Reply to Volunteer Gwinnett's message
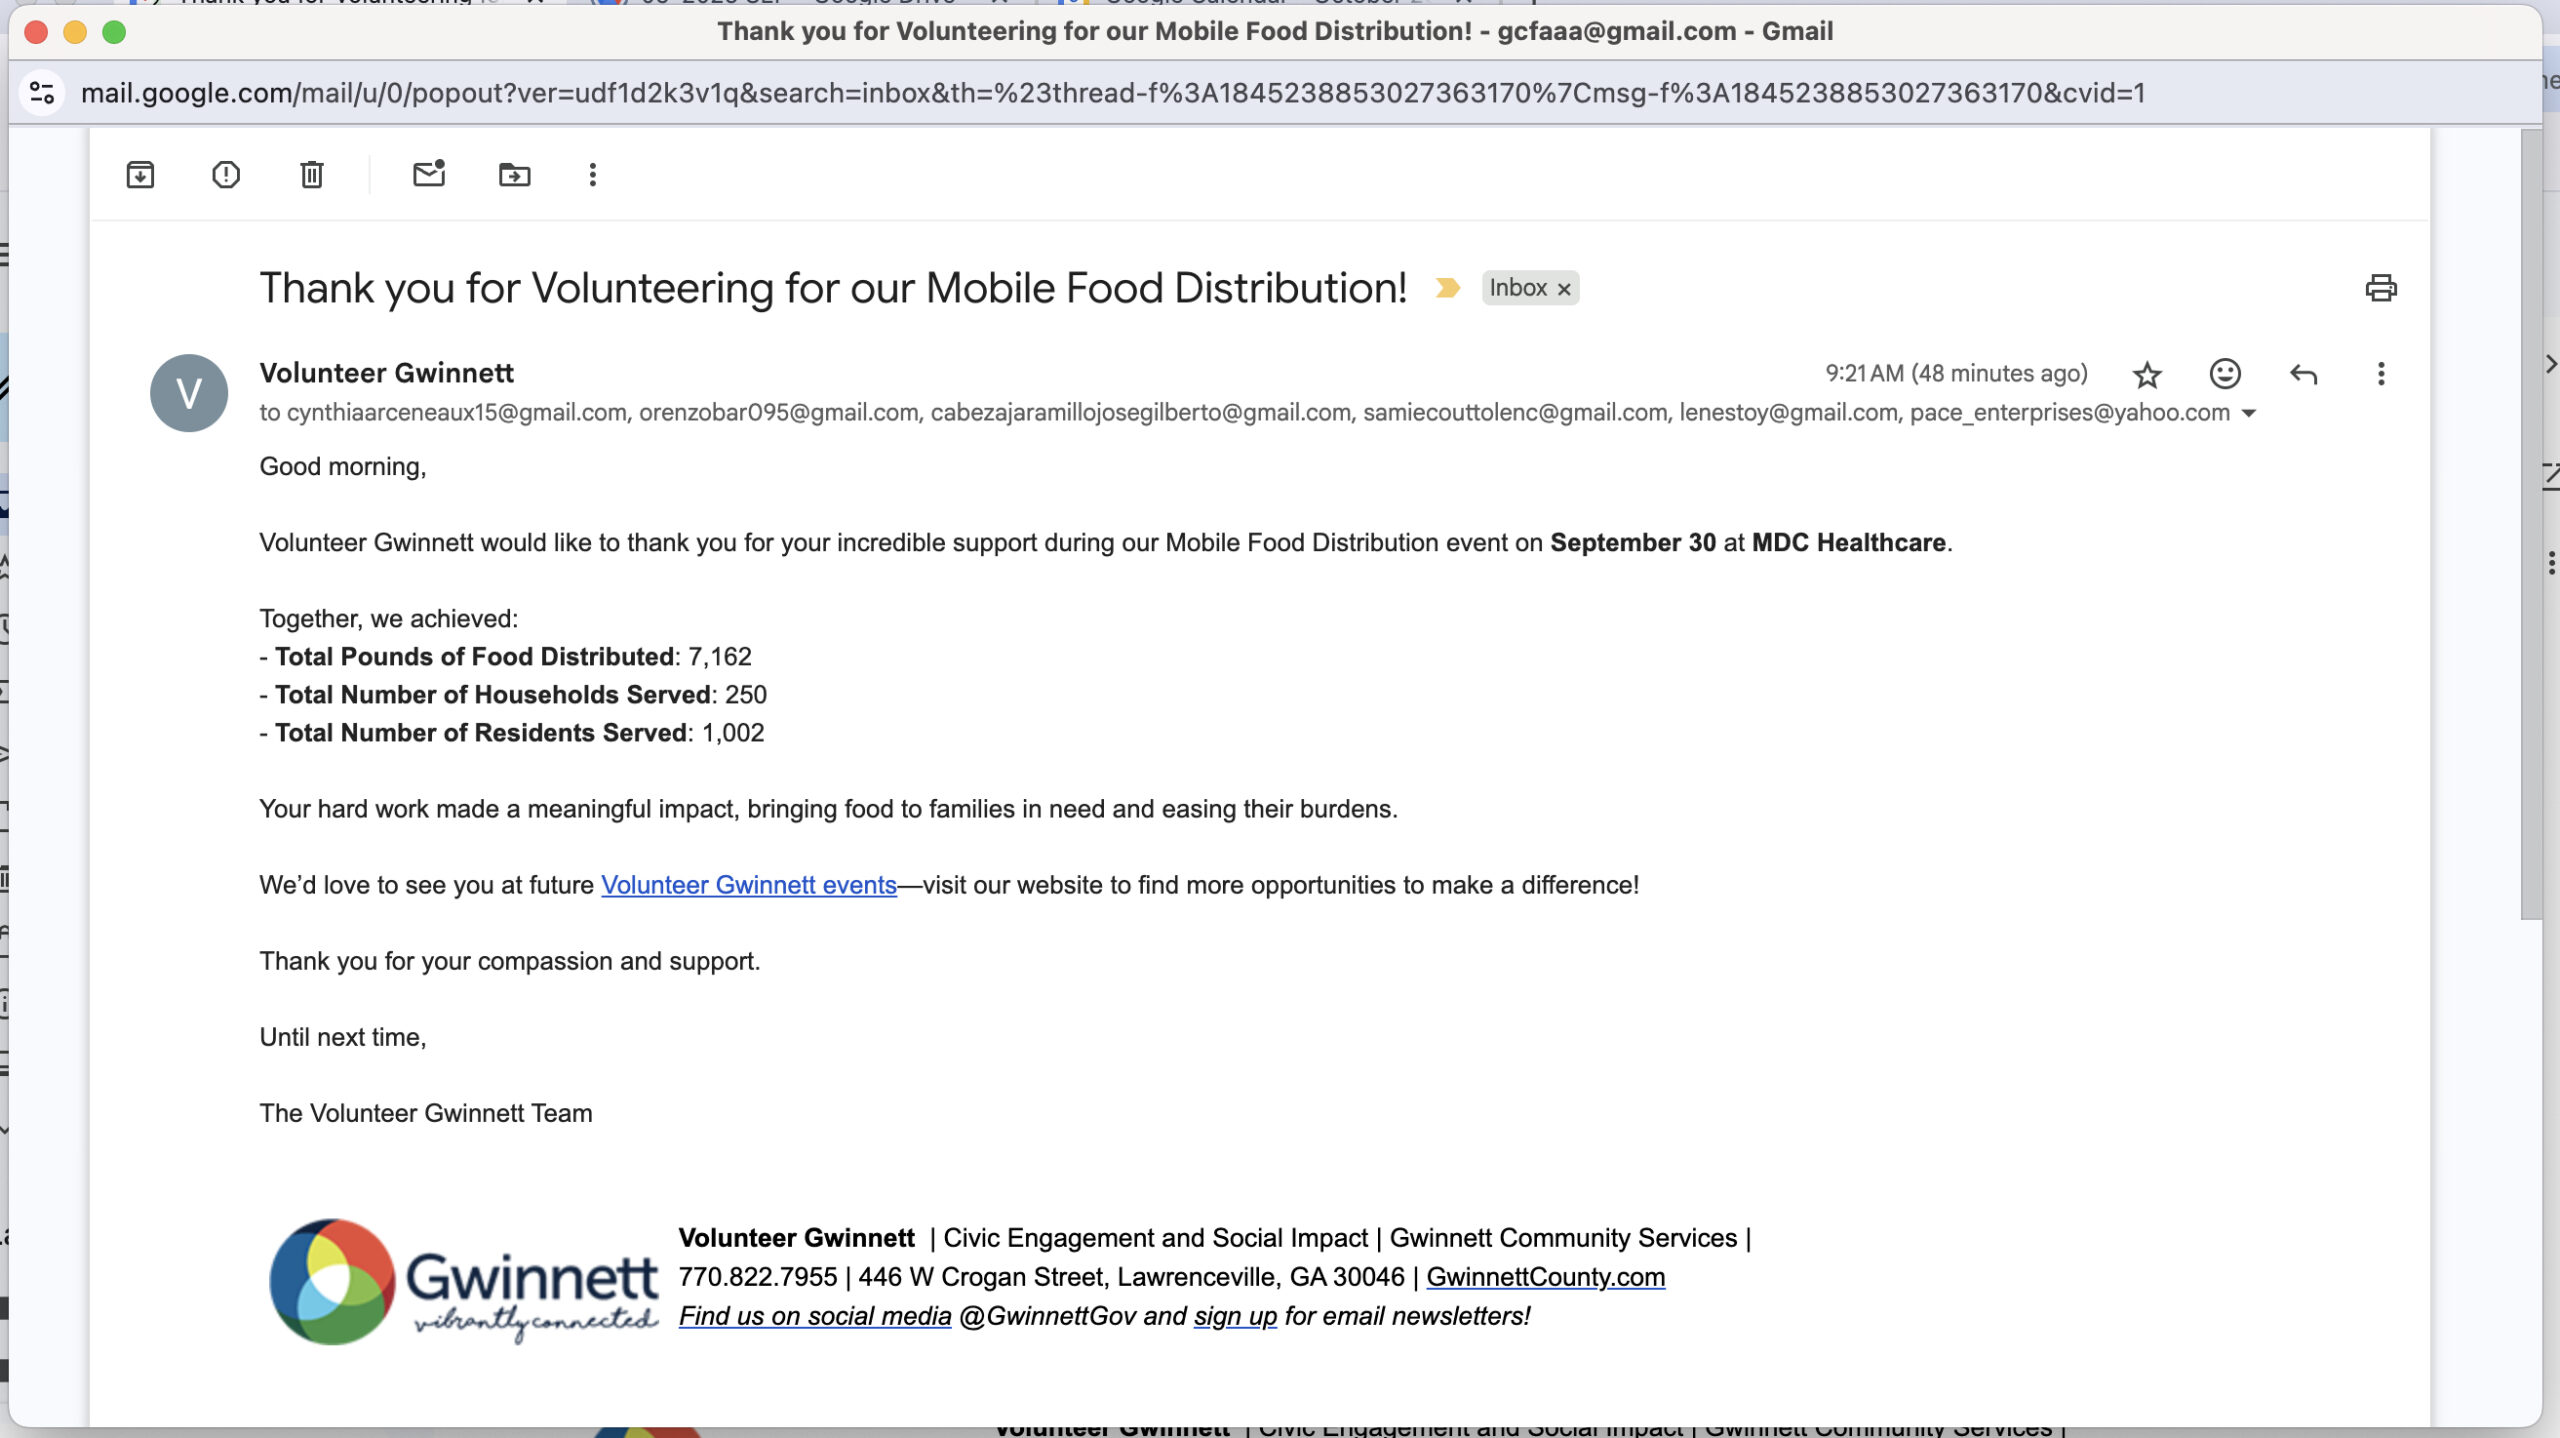Image resolution: width=2560 pixels, height=1438 pixels. (2303, 374)
